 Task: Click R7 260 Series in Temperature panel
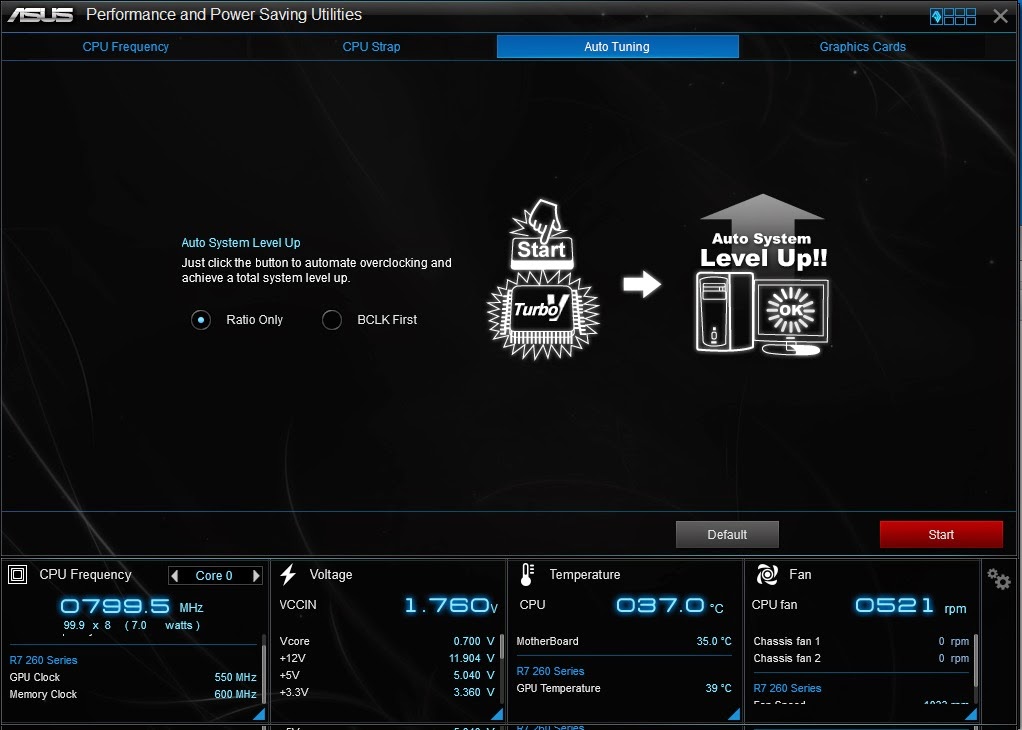(x=550, y=671)
